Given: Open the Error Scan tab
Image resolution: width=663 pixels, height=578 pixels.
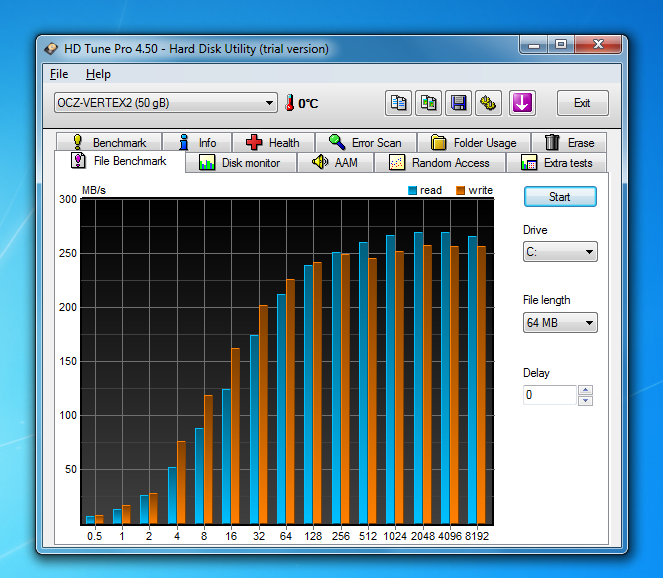Looking at the screenshot, I should coord(365,143).
